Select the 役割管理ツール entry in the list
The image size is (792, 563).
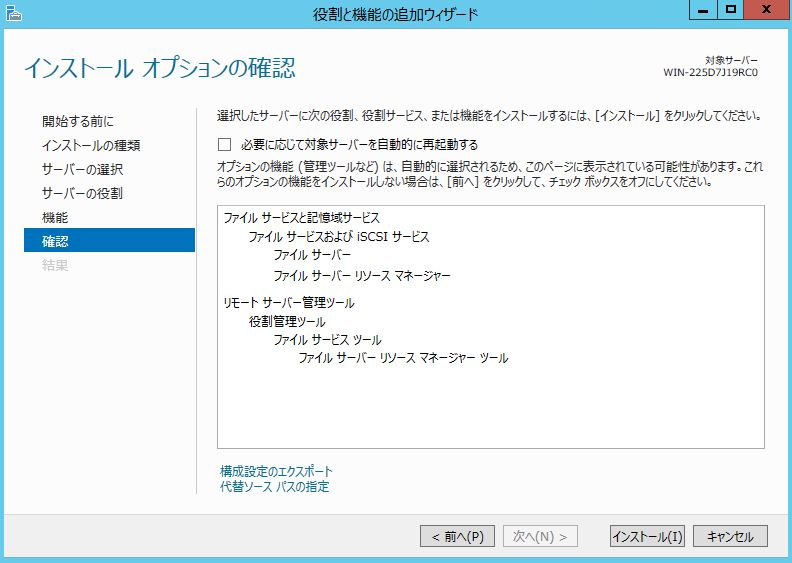(287, 321)
